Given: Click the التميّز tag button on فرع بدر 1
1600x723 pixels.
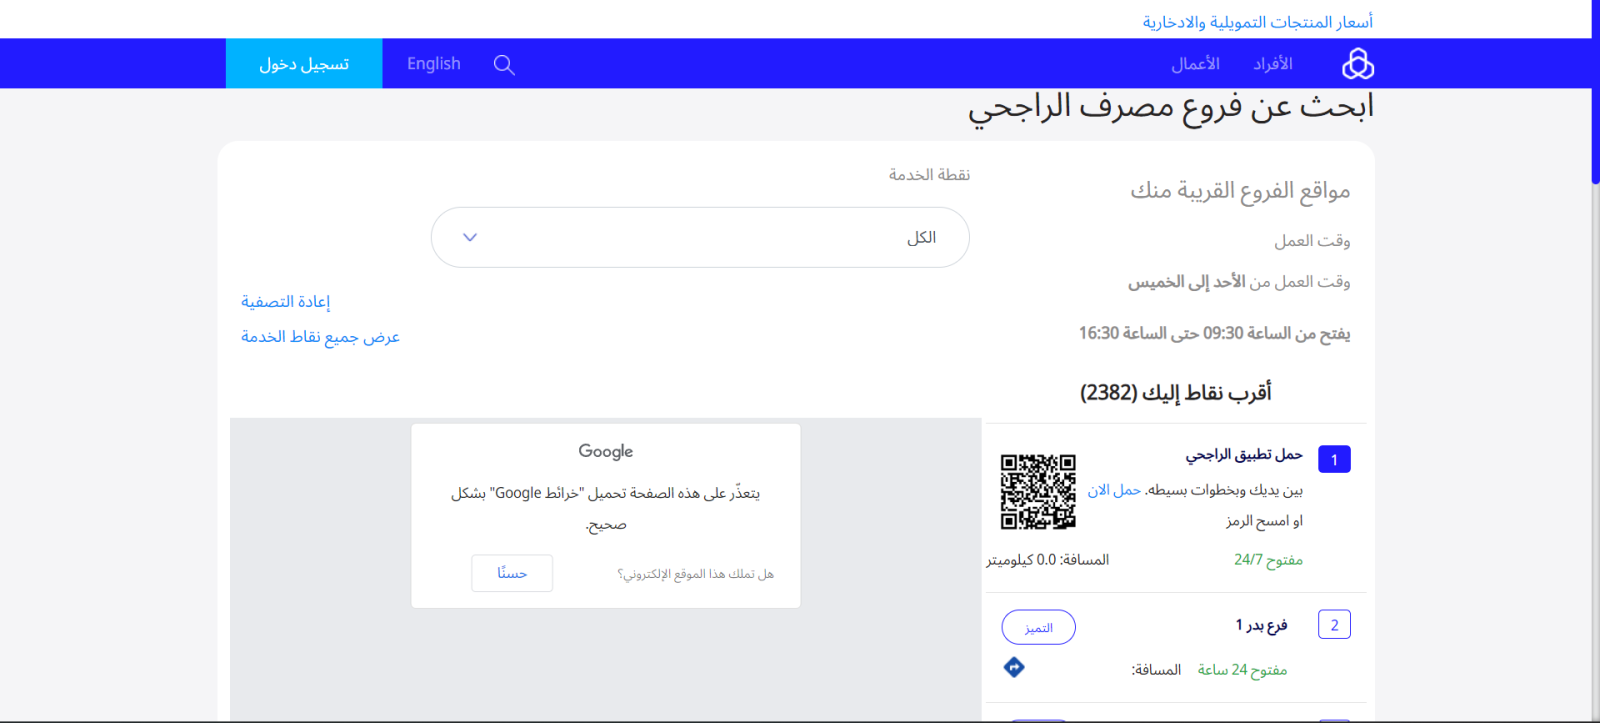Looking at the screenshot, I should click(1038, 627).
